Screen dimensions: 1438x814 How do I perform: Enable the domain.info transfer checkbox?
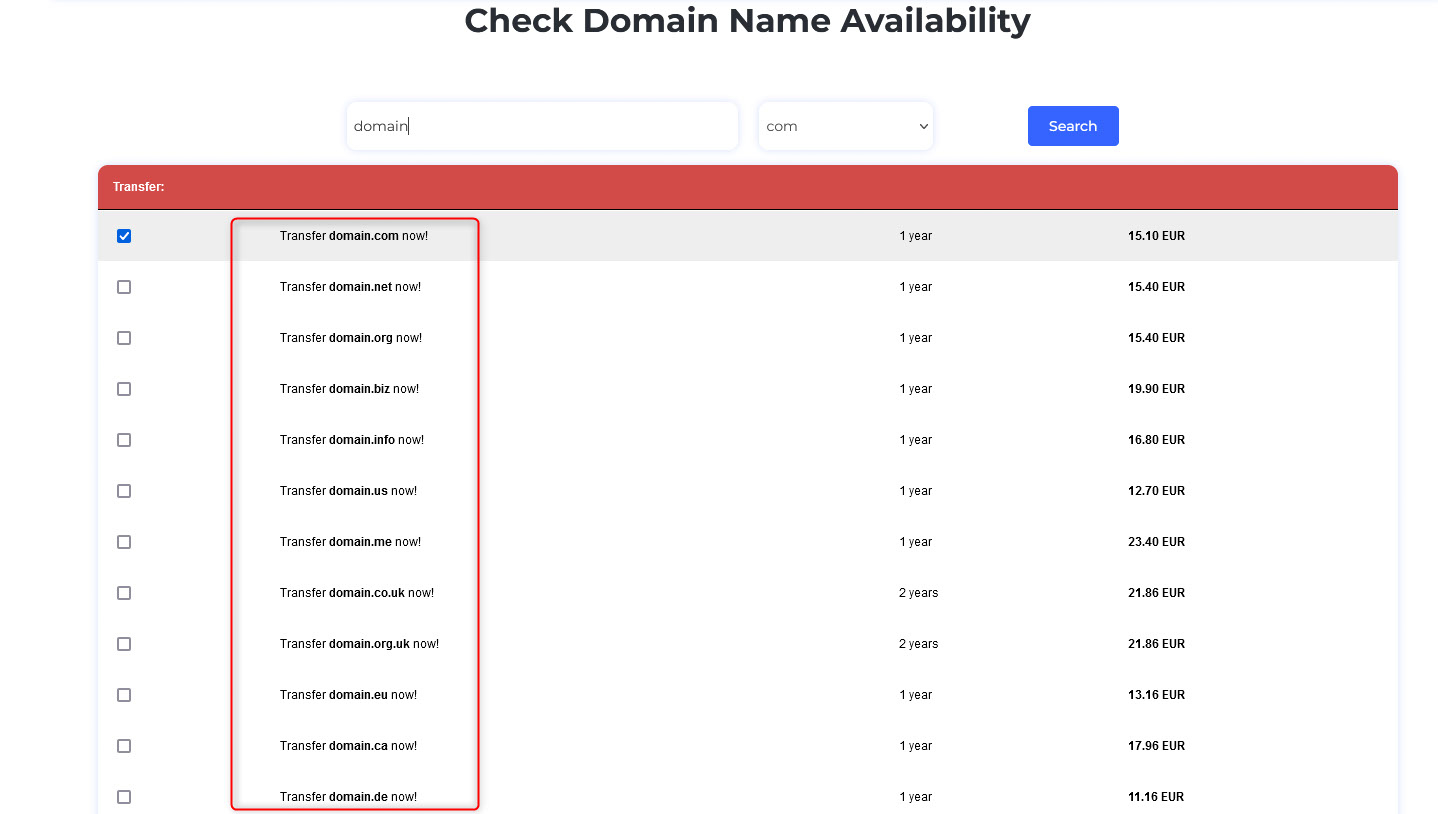tap(123, 439)
